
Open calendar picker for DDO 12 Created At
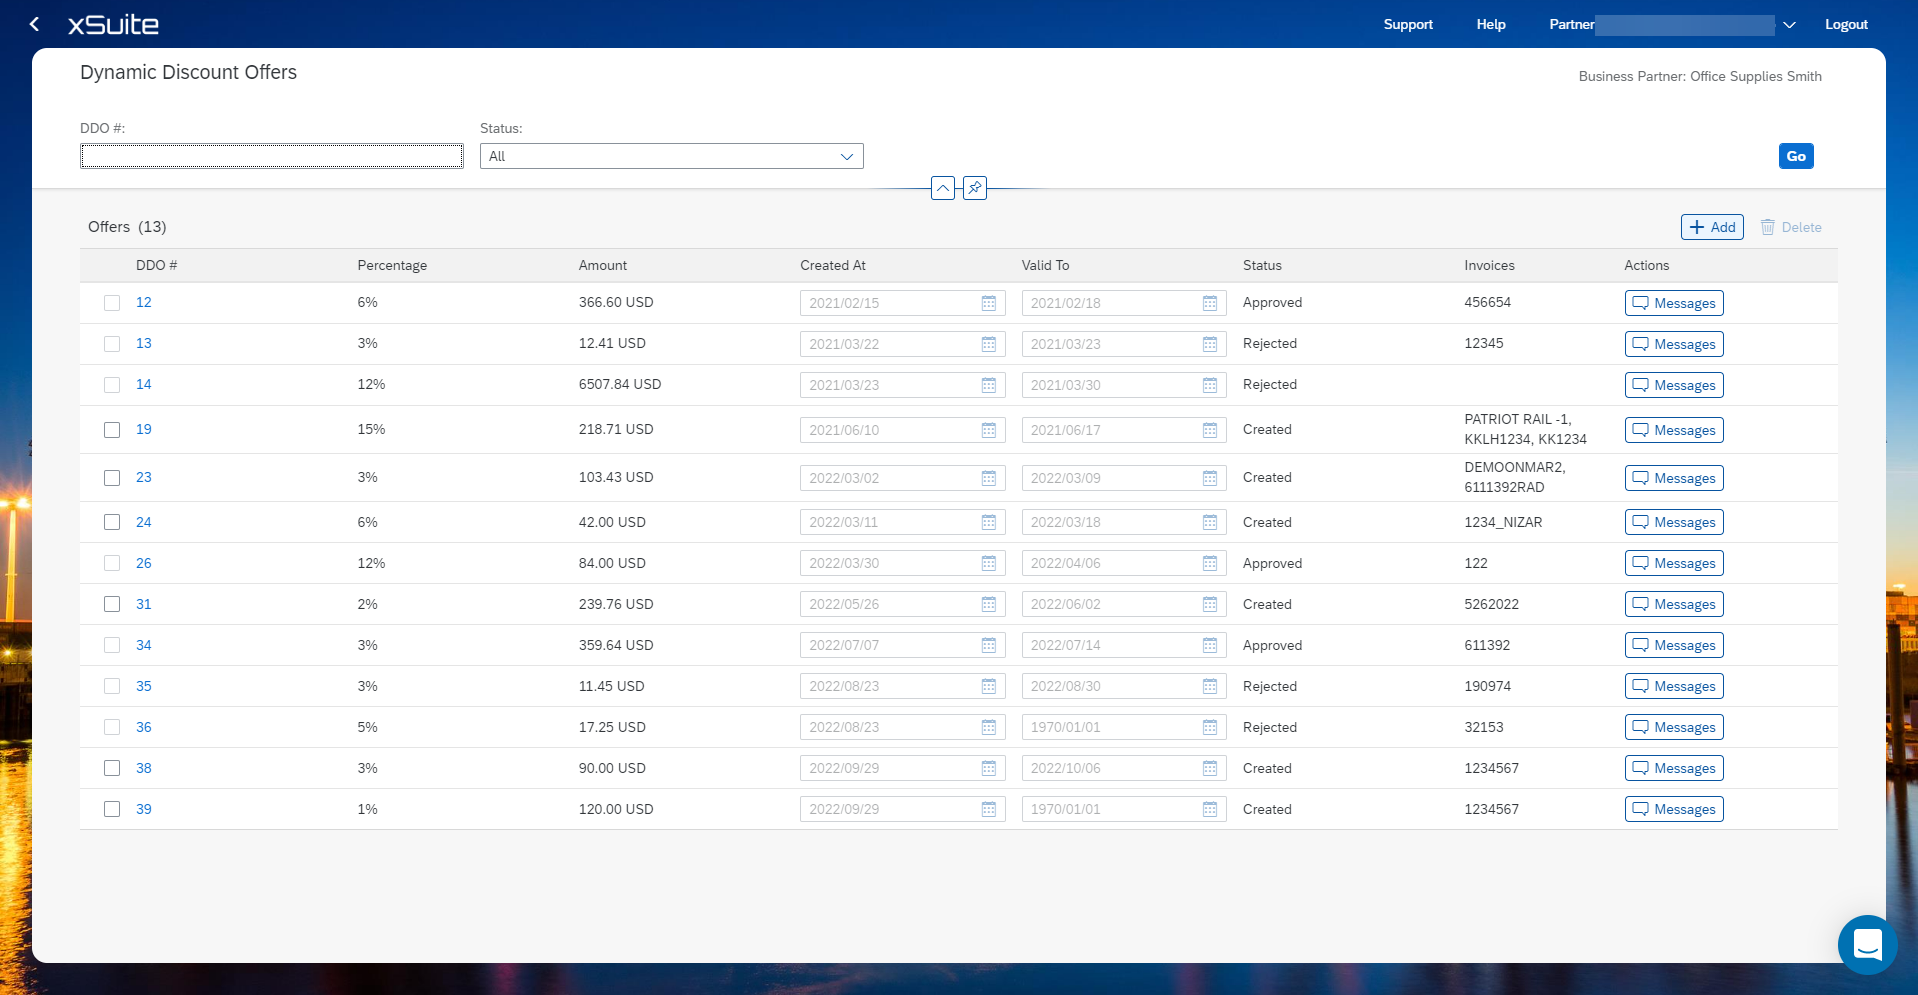[x=988, y=303]
